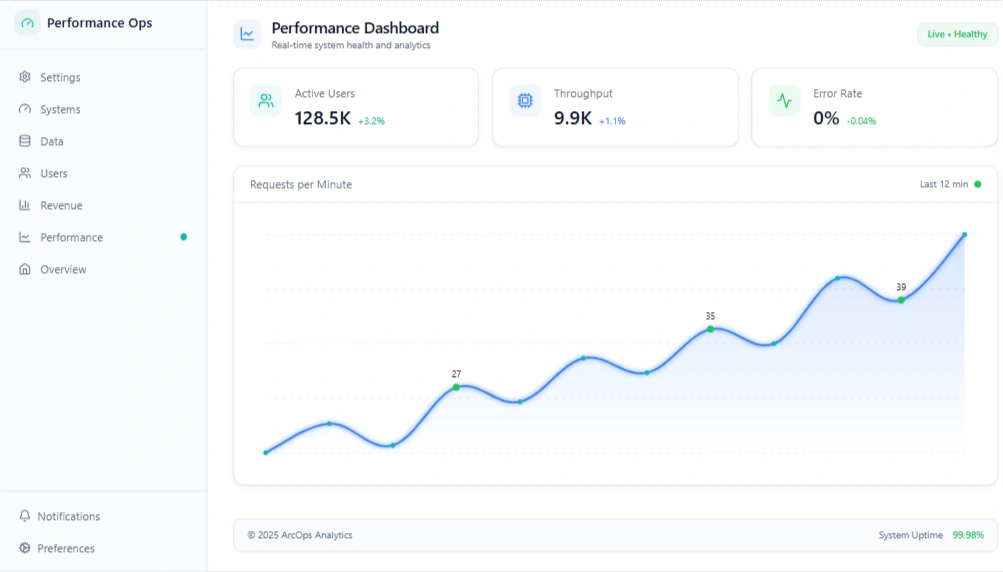Click the Notifications bell icon
Image resolution: width=1003 pixels, height=572 pixels.
coord(25,516)
